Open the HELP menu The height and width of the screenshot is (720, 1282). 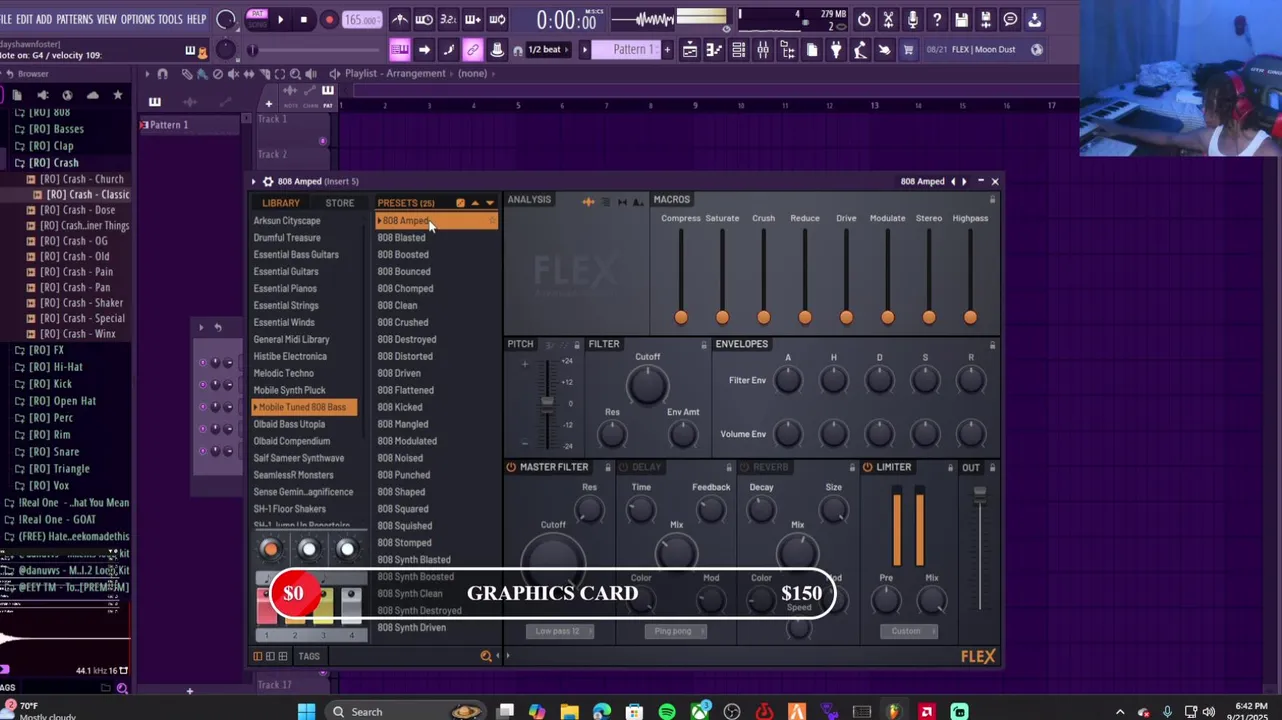coord(197,20)
